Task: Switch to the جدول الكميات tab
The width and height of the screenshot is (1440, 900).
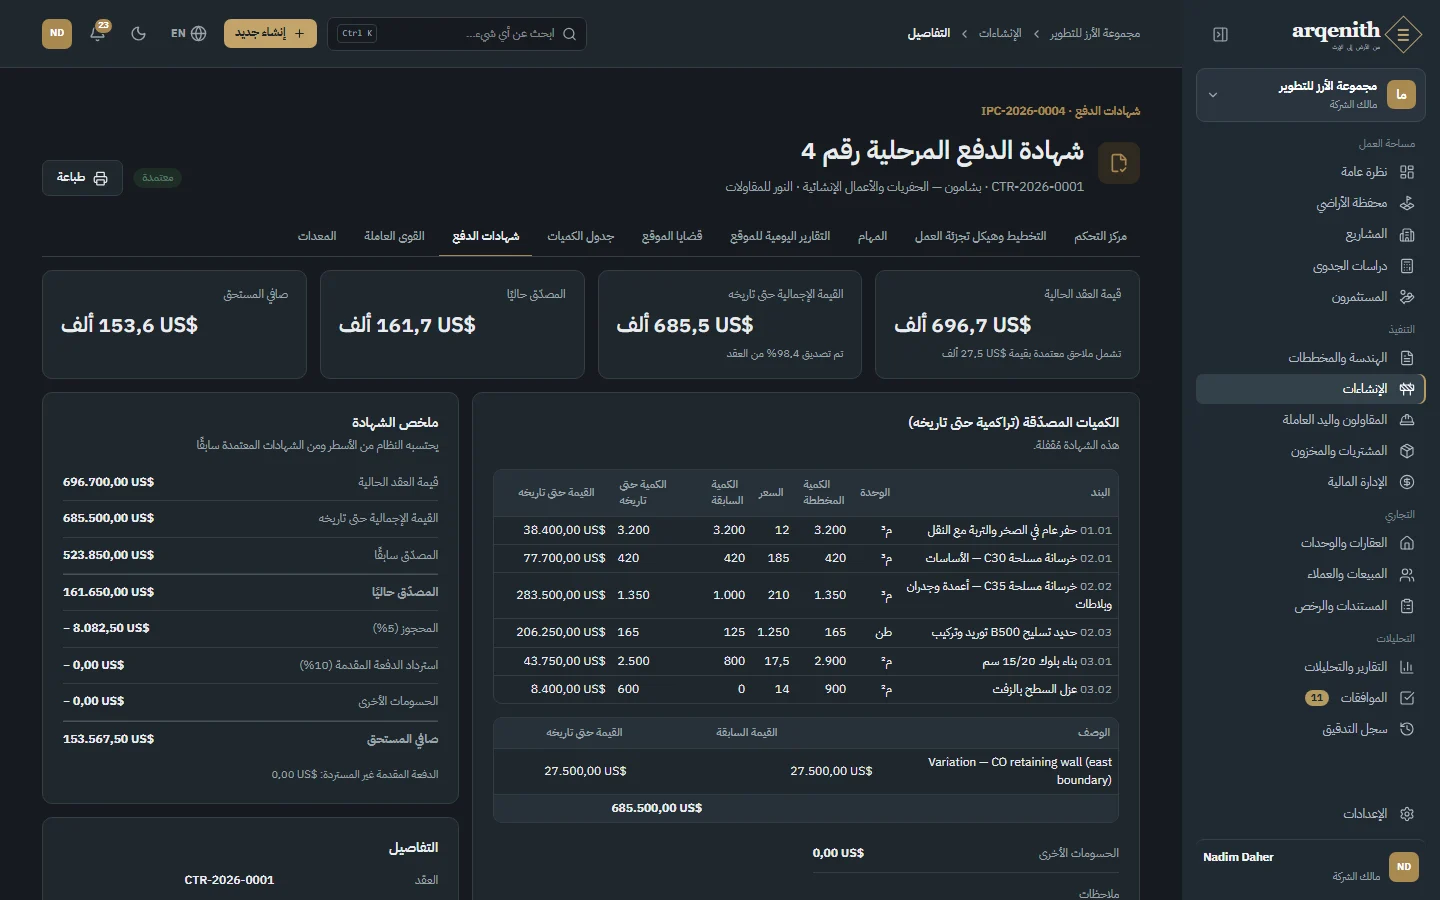Action: tap(581, 236)
